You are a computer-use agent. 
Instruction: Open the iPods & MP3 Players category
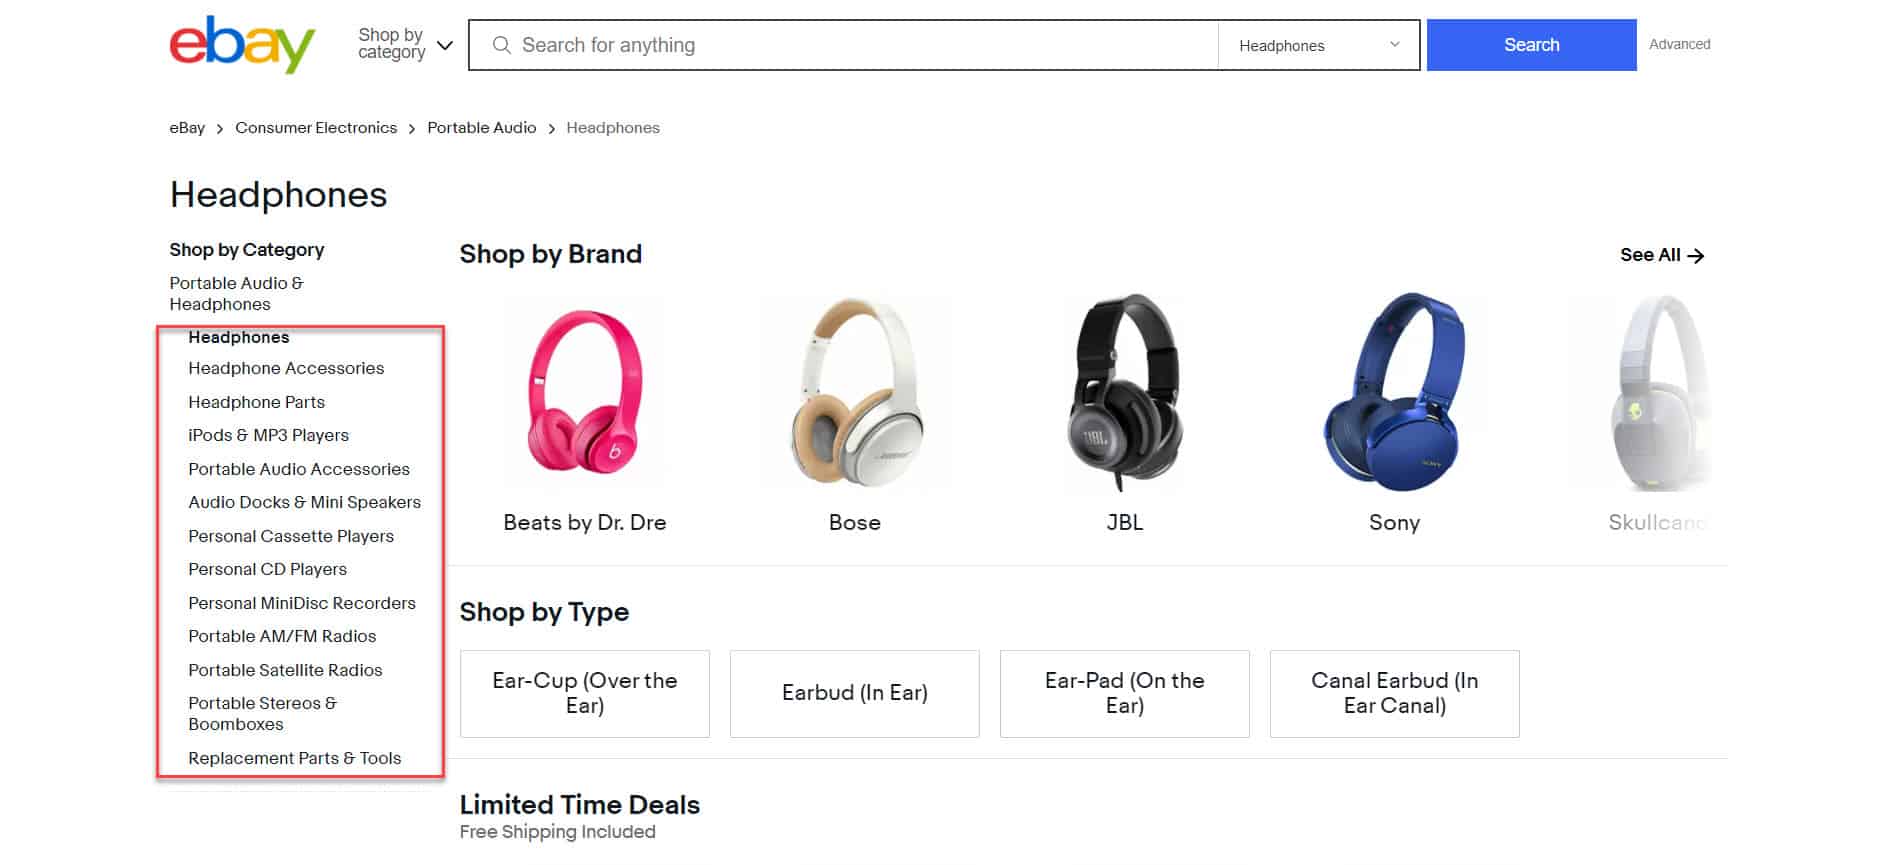pos(268,435)
